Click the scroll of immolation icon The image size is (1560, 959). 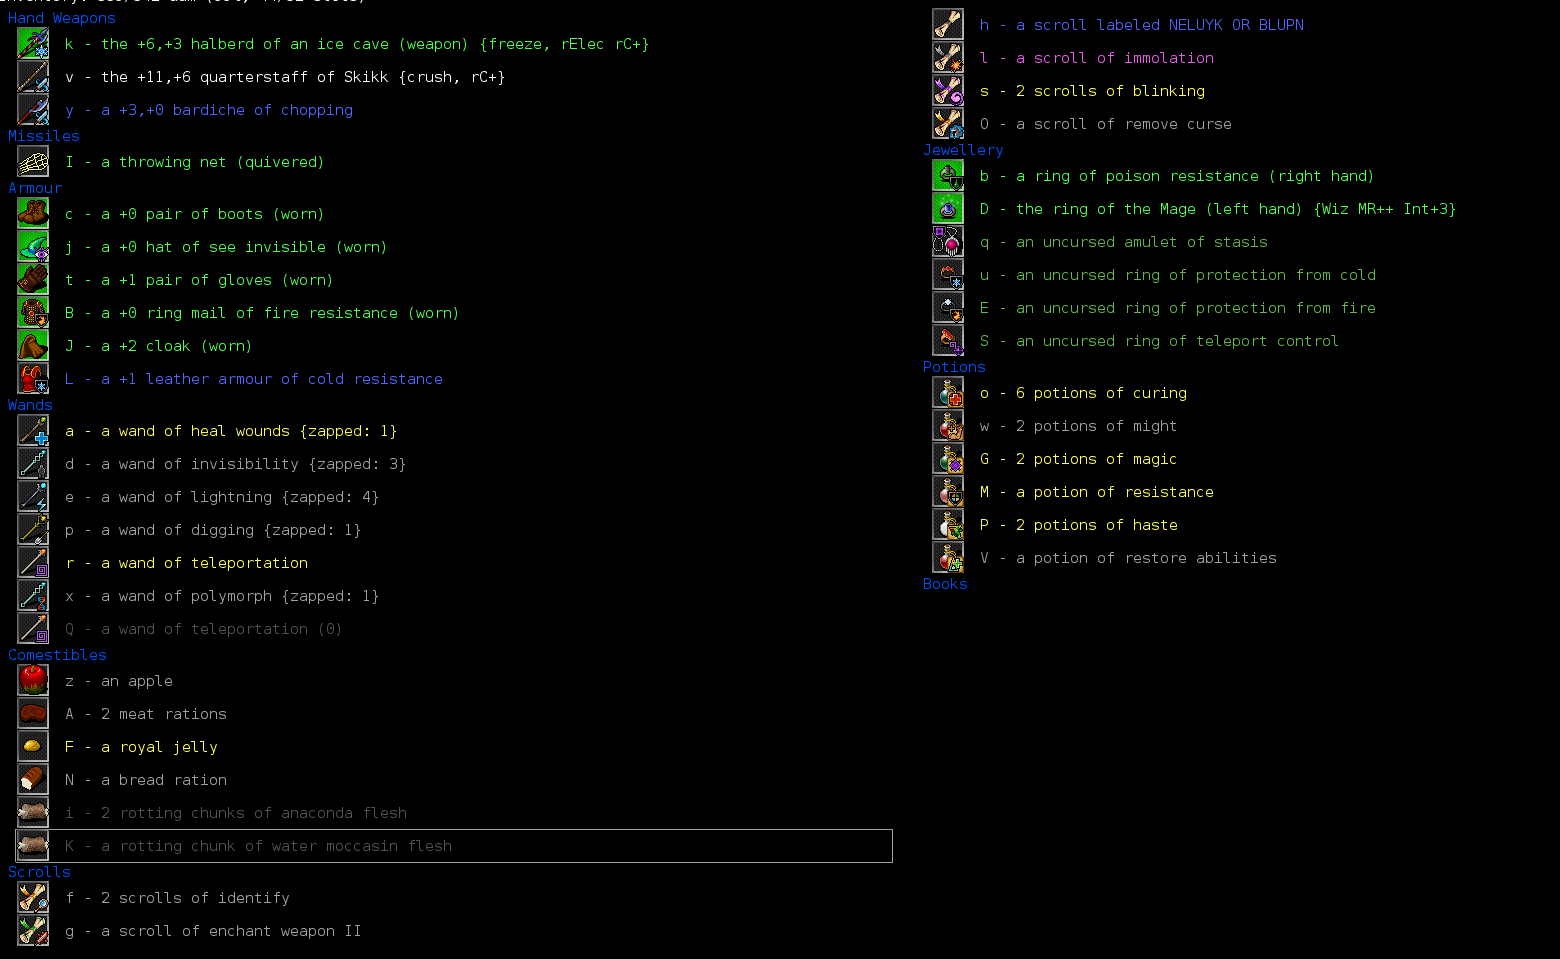pos(948,58)
